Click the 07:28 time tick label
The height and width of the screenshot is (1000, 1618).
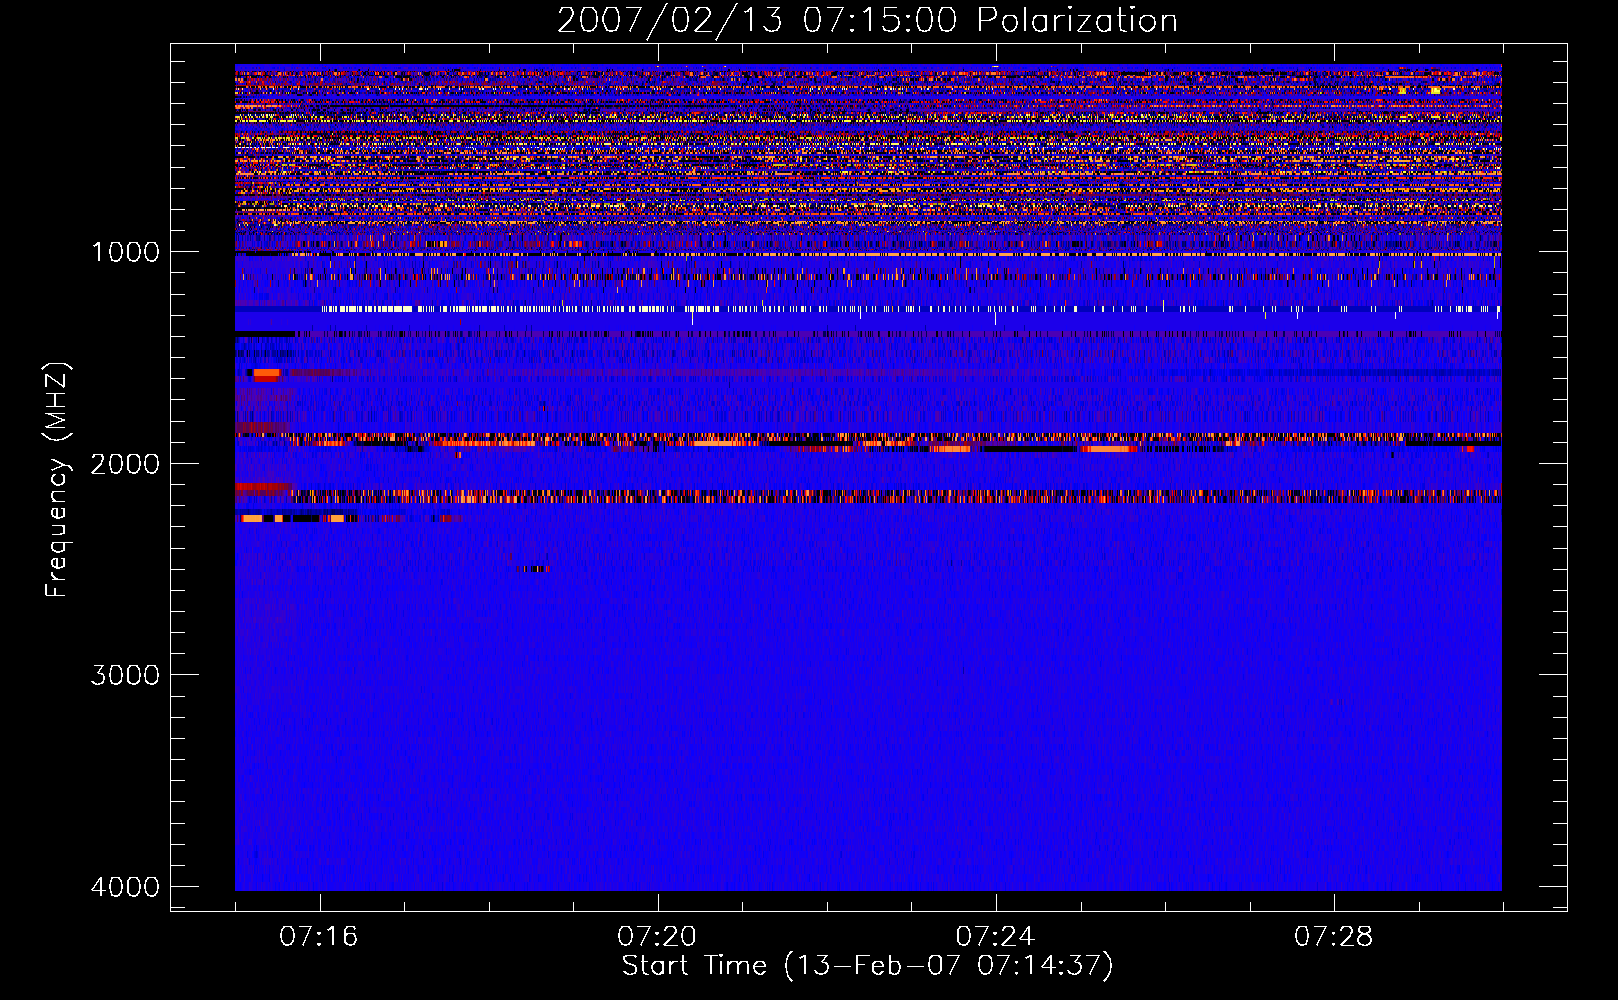point(1334,937)
